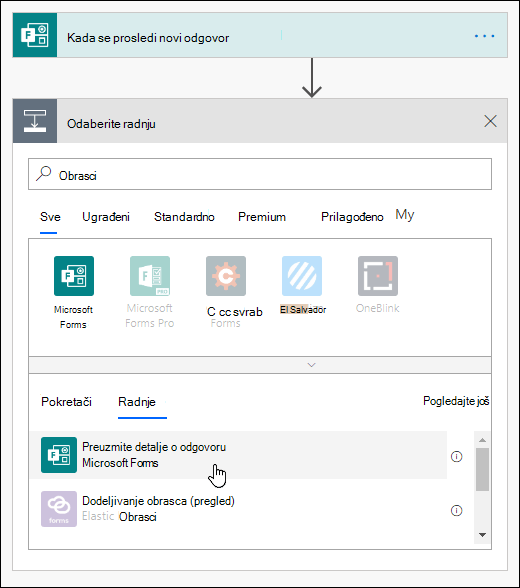
Task: Click the Forms trigger icon in header
Action: coord(35,35)
